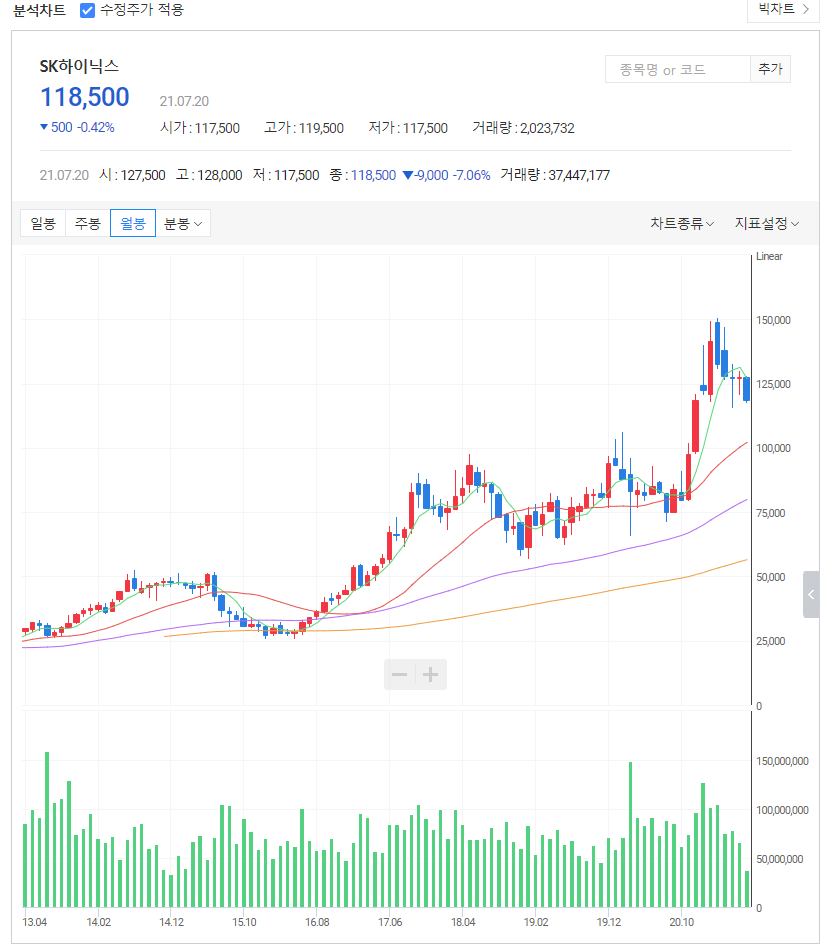Open the 차트종류 dropdown

(x=682, y=224)
